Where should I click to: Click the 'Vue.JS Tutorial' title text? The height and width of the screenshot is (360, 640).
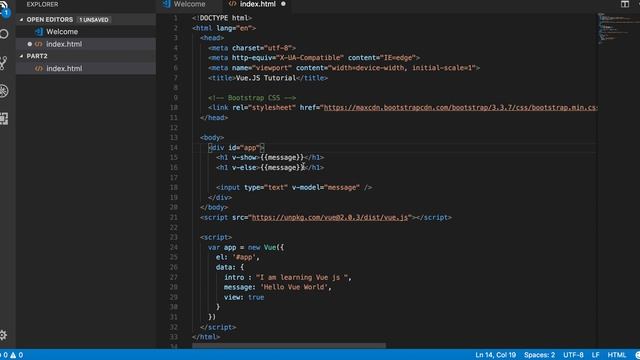(x=266, y=78)
